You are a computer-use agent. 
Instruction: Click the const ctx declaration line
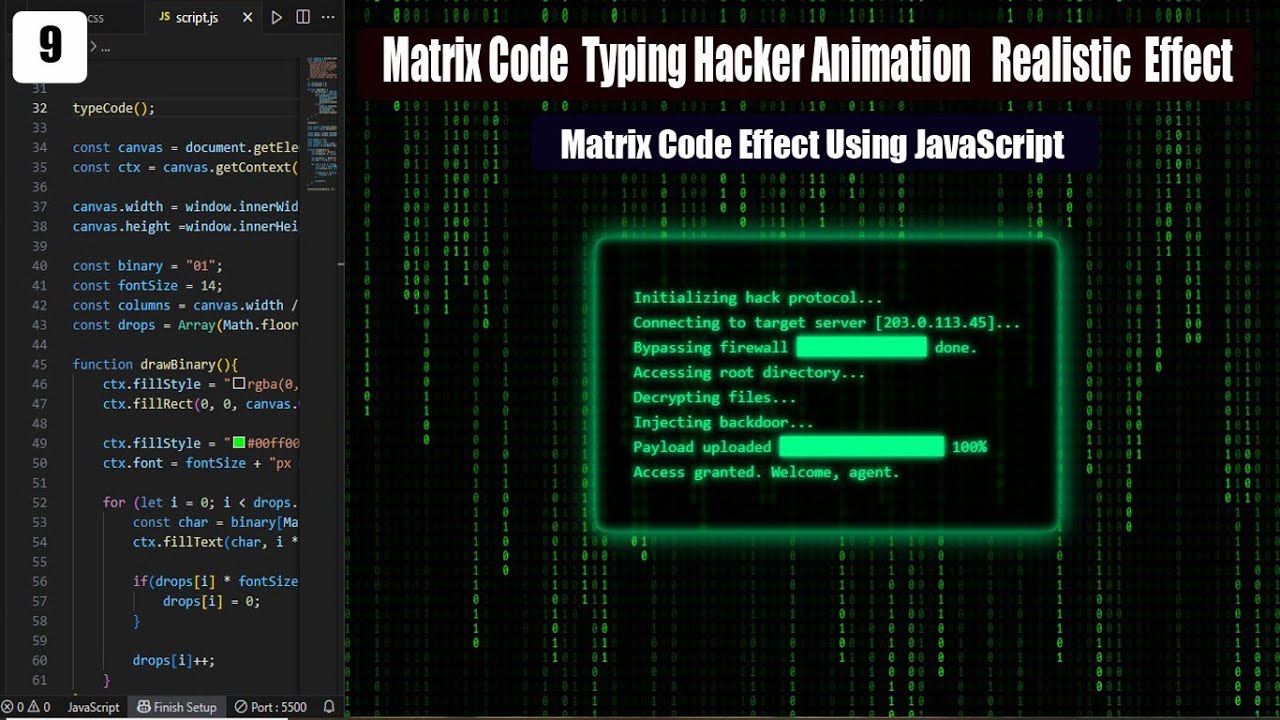(x=186, y=167)
